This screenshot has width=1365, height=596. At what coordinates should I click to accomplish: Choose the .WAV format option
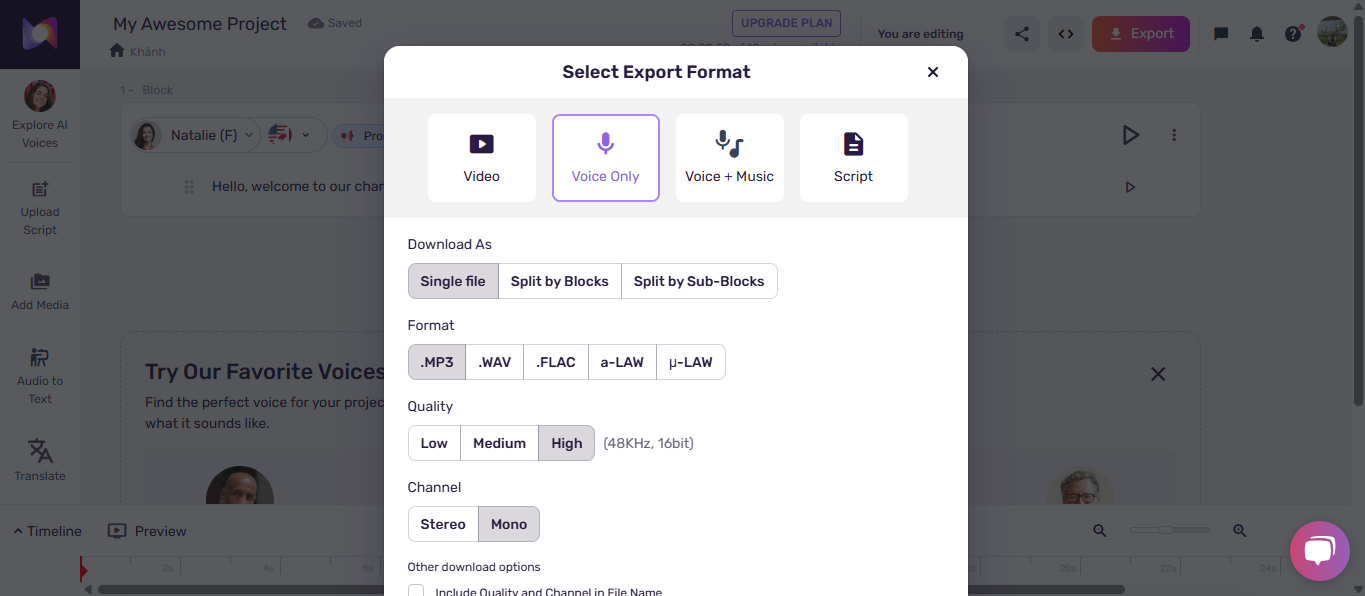(494, 362)
